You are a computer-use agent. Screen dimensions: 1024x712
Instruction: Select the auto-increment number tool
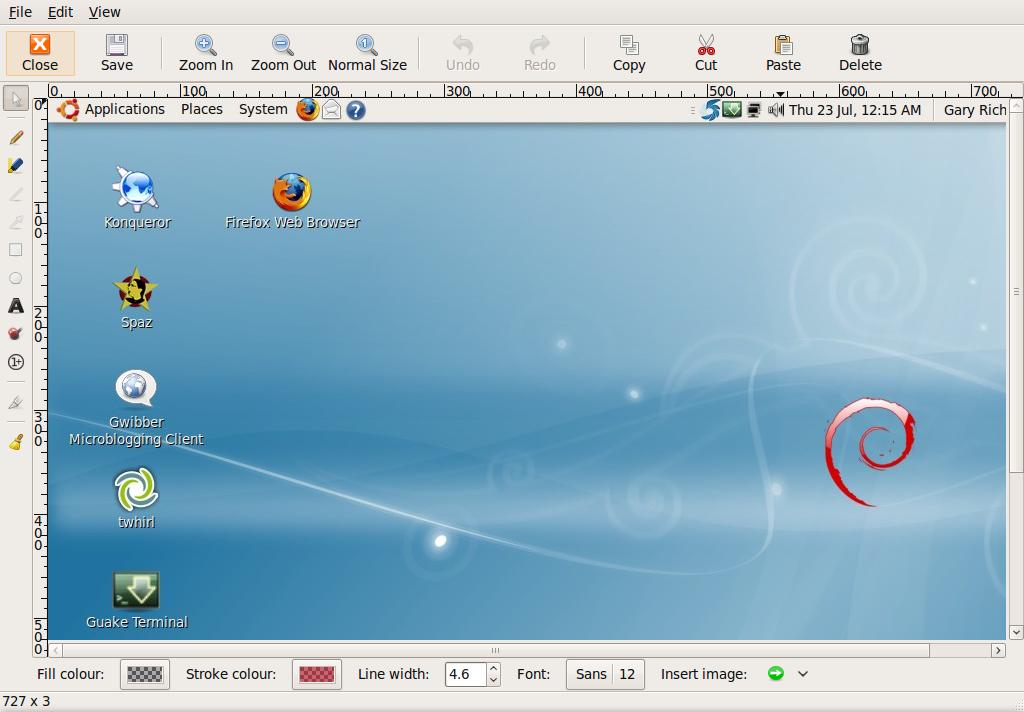[x=16, y=362]
